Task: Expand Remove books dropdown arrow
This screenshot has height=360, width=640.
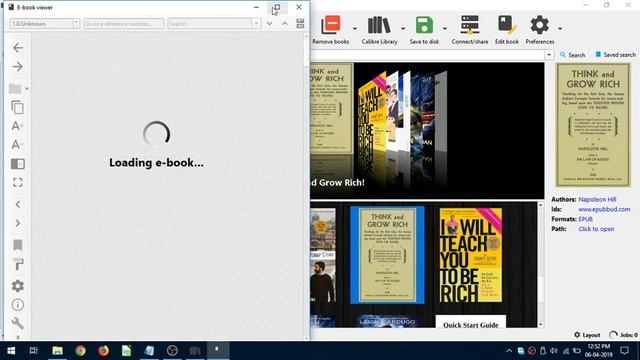Action: (x=354, y=29)
